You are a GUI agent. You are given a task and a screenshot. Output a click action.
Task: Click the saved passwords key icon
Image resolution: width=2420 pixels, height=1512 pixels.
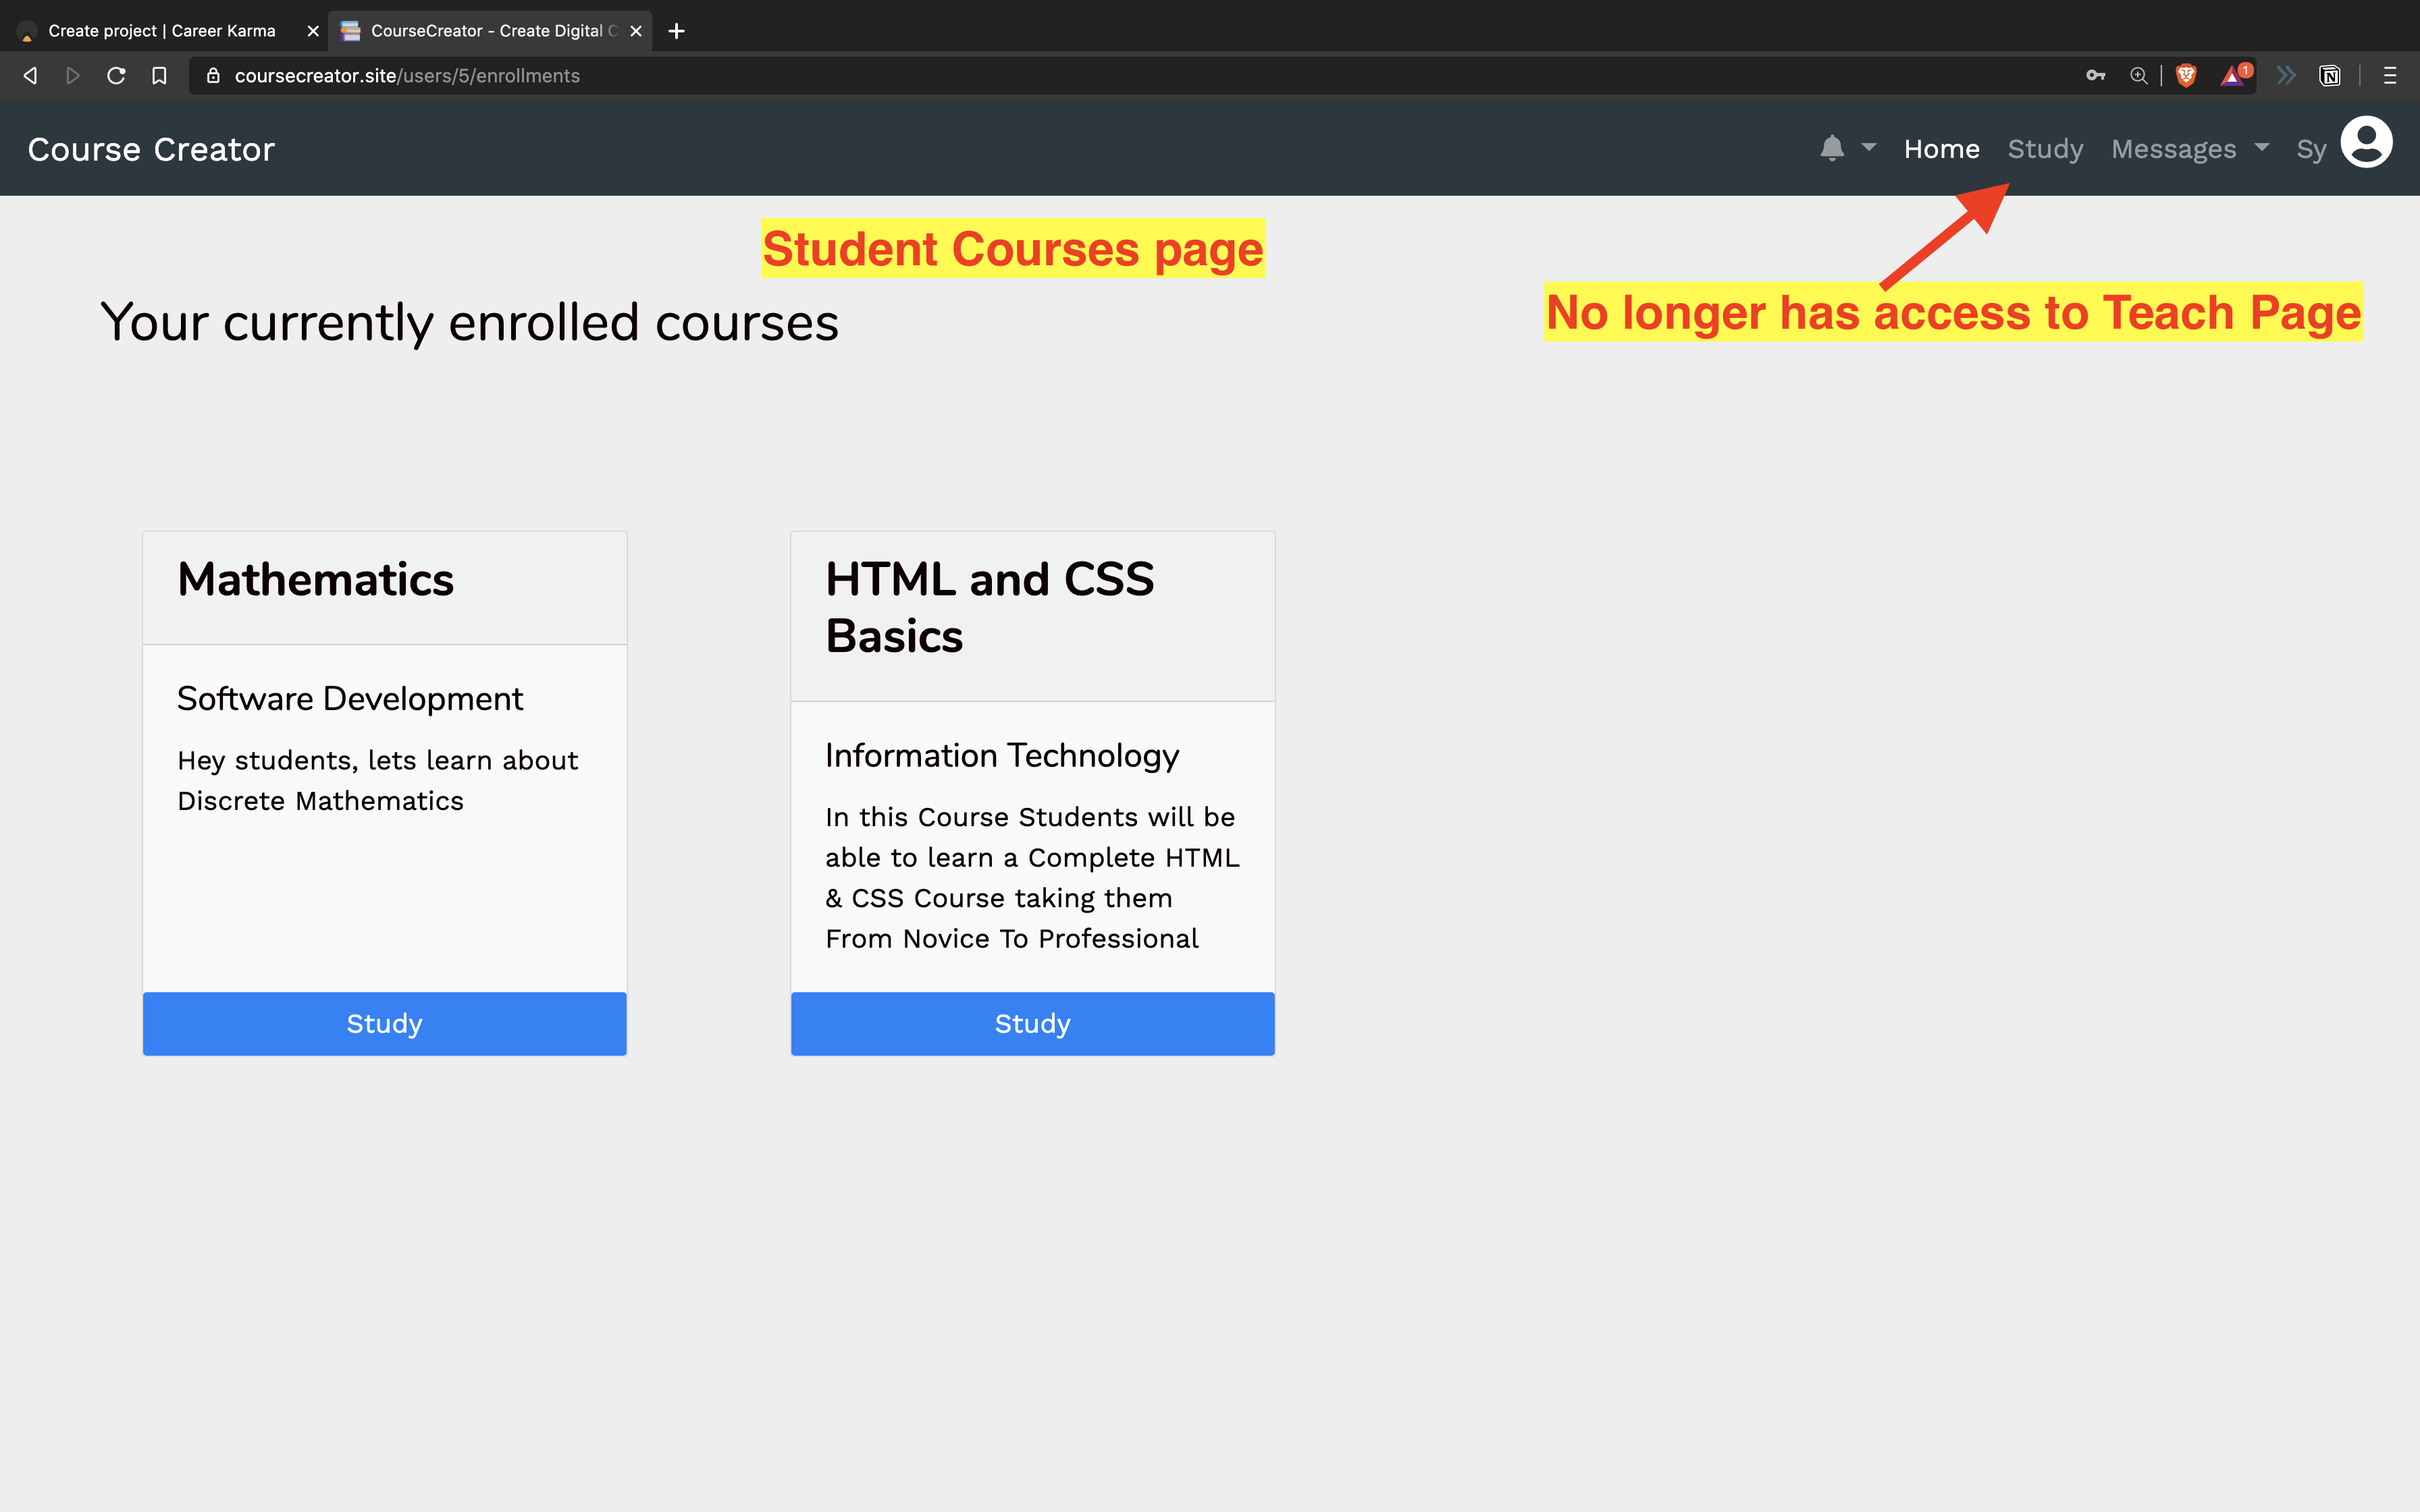[2095, 76]
